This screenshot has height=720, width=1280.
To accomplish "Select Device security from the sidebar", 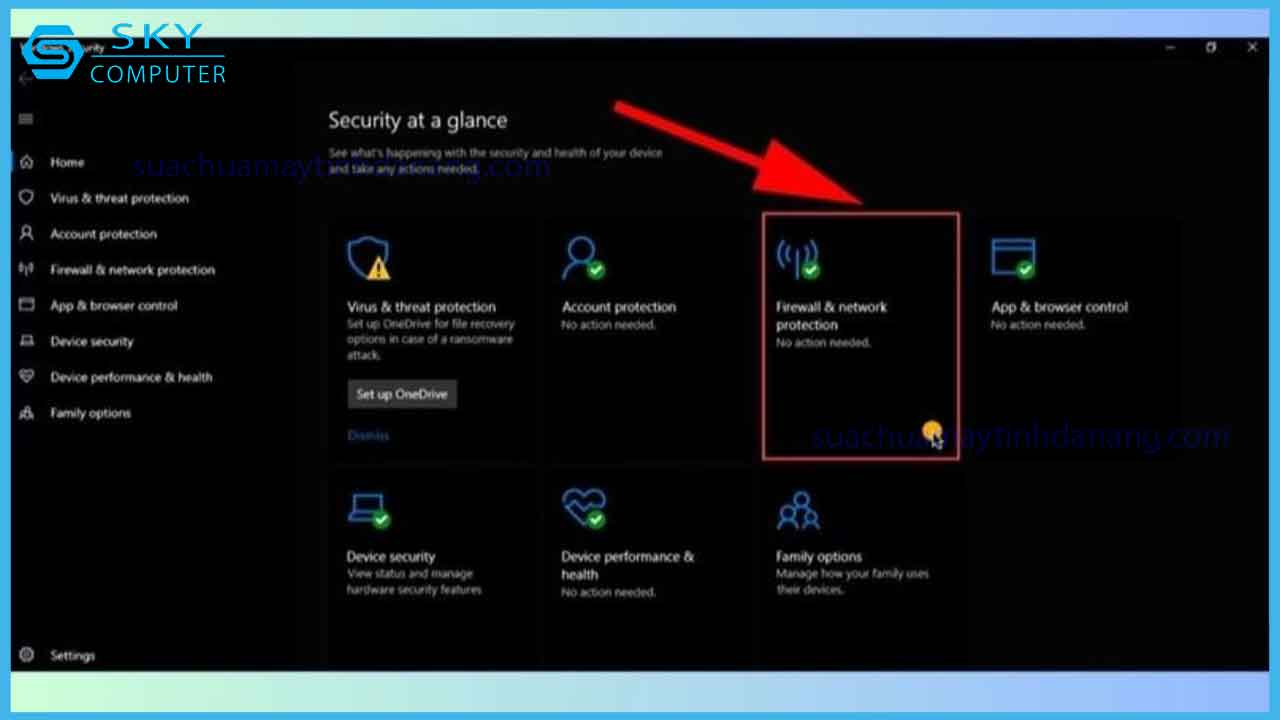I will tap(91, 342).
